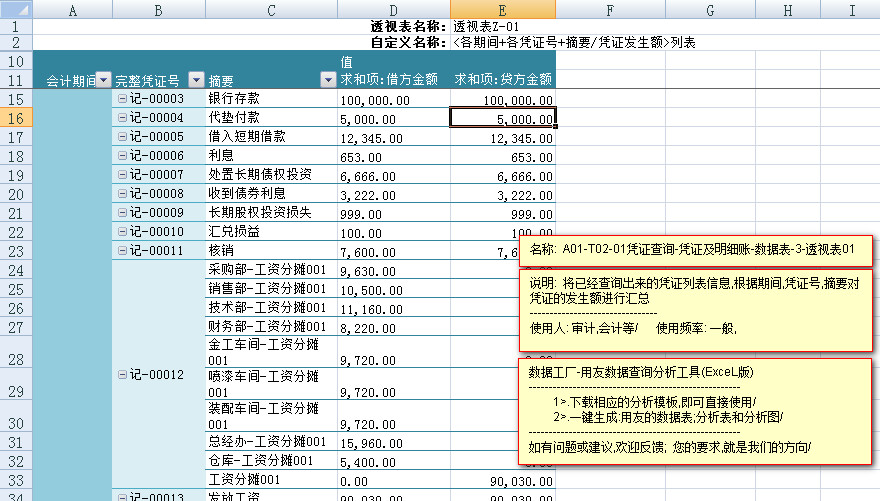Viewport: 880px width, 501px height.
Task: Click the minus icon beside 记-00009
Action: 122,213
